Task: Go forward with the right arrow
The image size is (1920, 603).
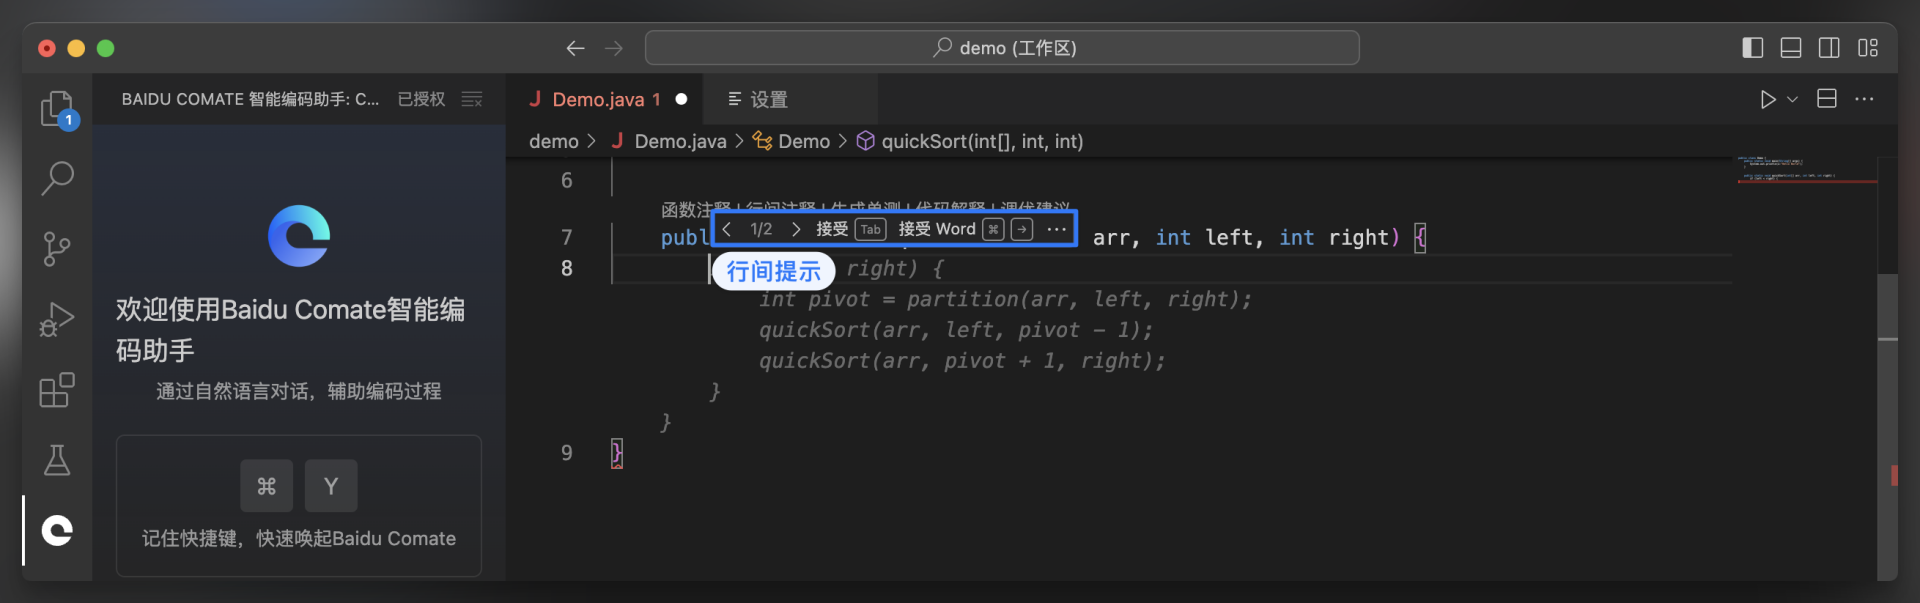Action: tap(614, 48)
